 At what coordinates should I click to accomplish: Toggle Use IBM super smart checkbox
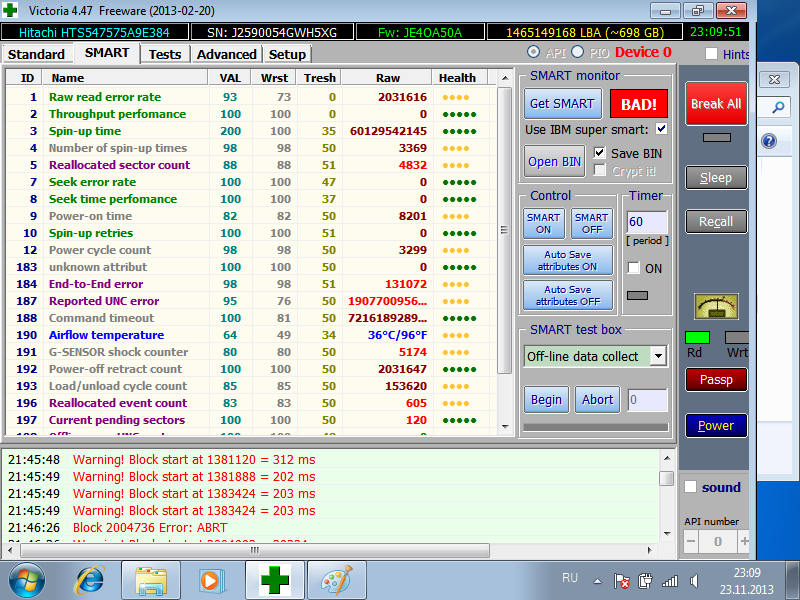(661, 129)
